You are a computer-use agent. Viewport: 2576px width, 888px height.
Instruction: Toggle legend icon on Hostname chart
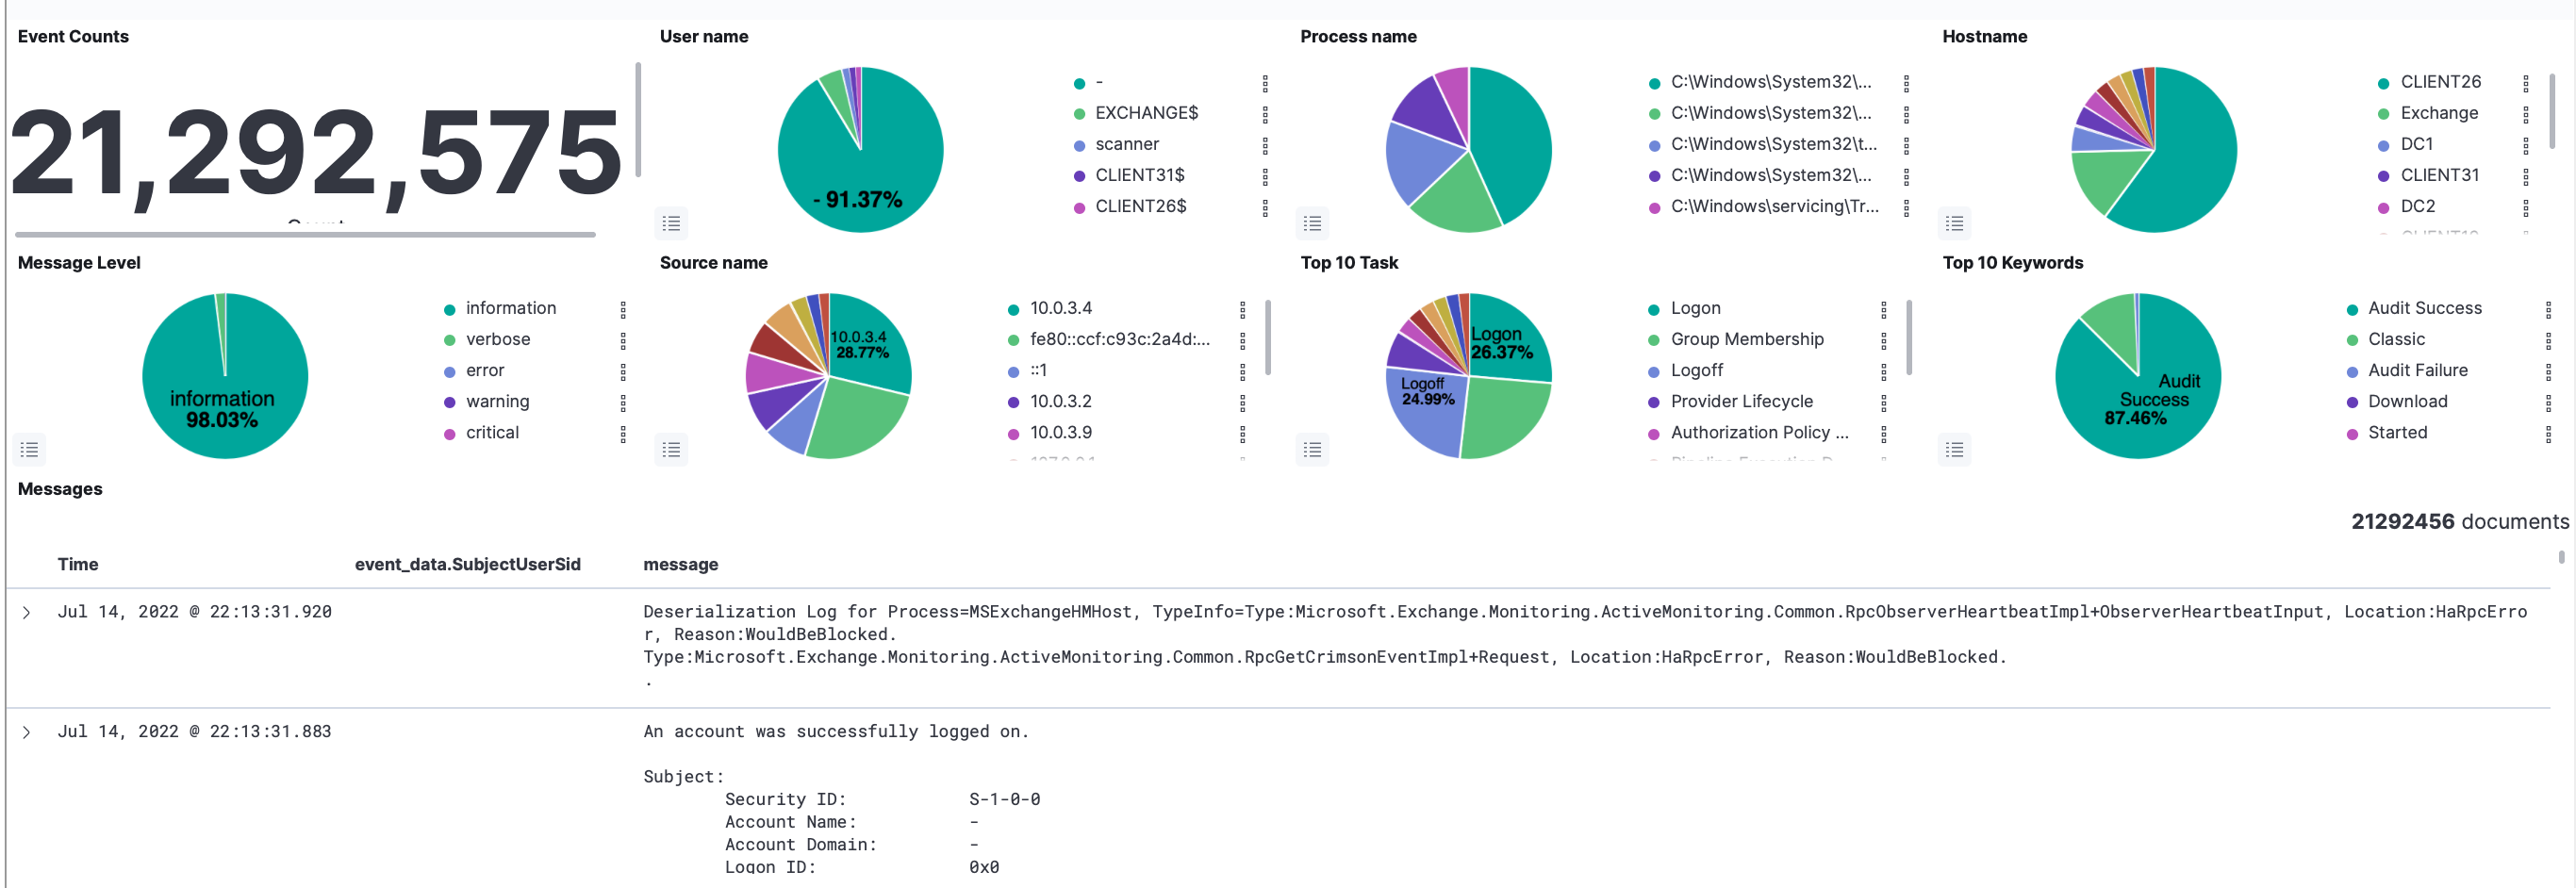click(1954, 223)
